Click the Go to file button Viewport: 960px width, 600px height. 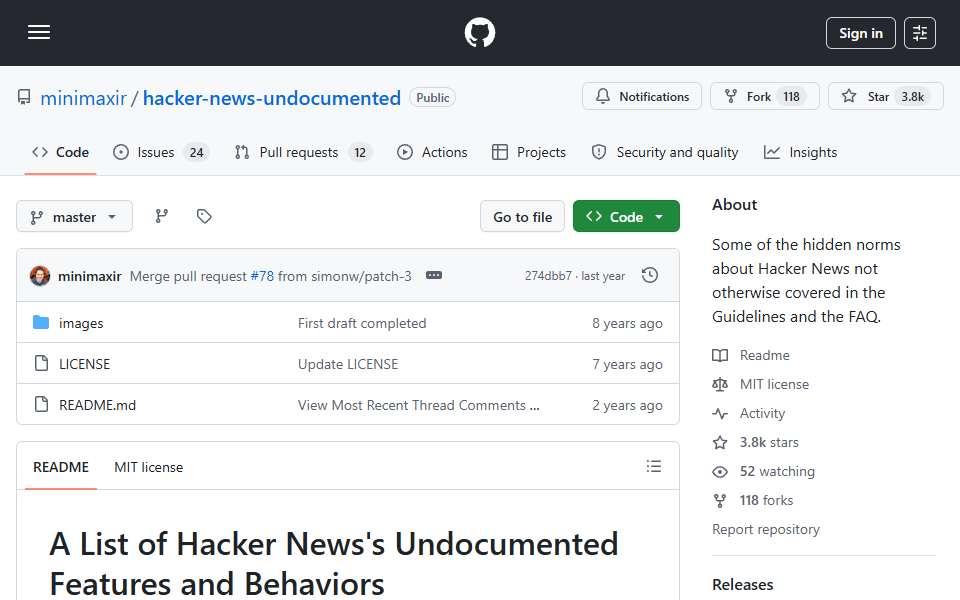pyautogui.click(x=522, y=217)
